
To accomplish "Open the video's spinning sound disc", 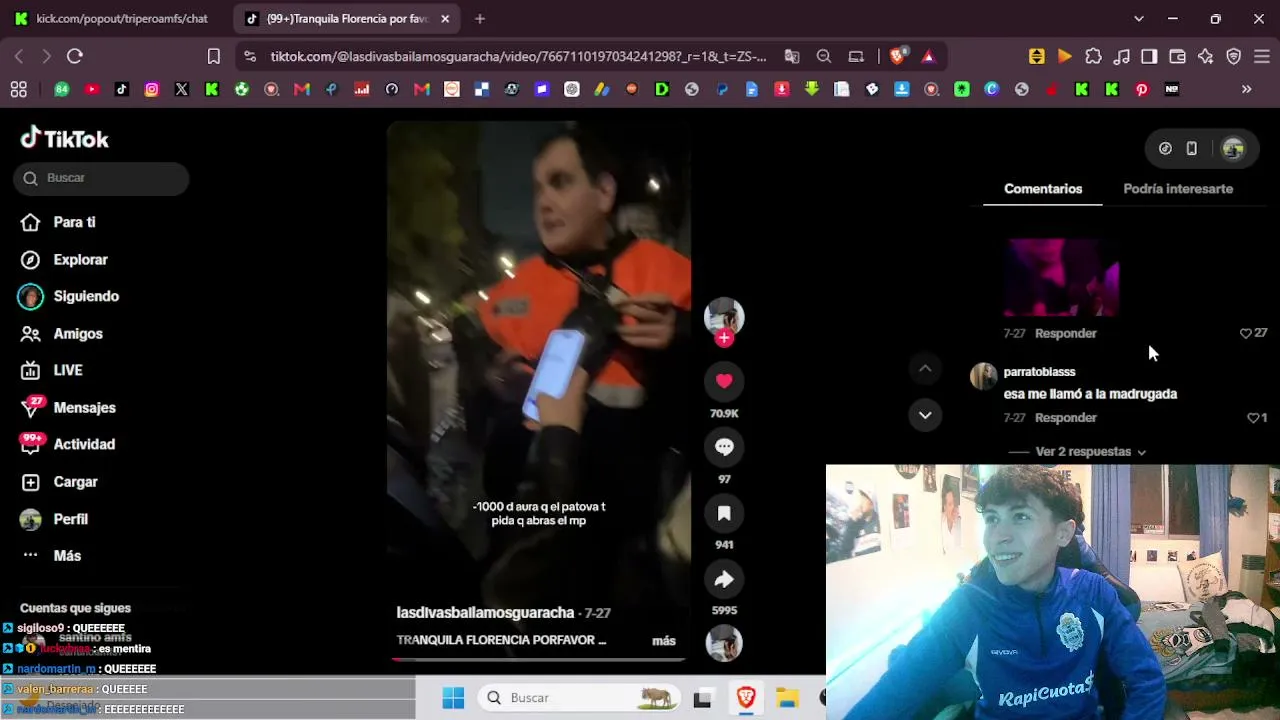I will pyautogui.click(x=724, y=643).
